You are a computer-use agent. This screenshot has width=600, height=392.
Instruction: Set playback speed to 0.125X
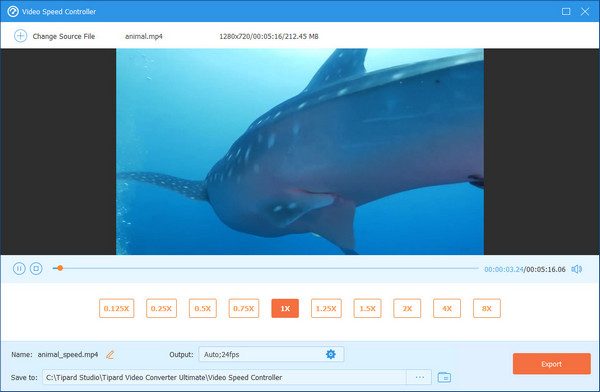pyautogui.click(x=117, y=308)
